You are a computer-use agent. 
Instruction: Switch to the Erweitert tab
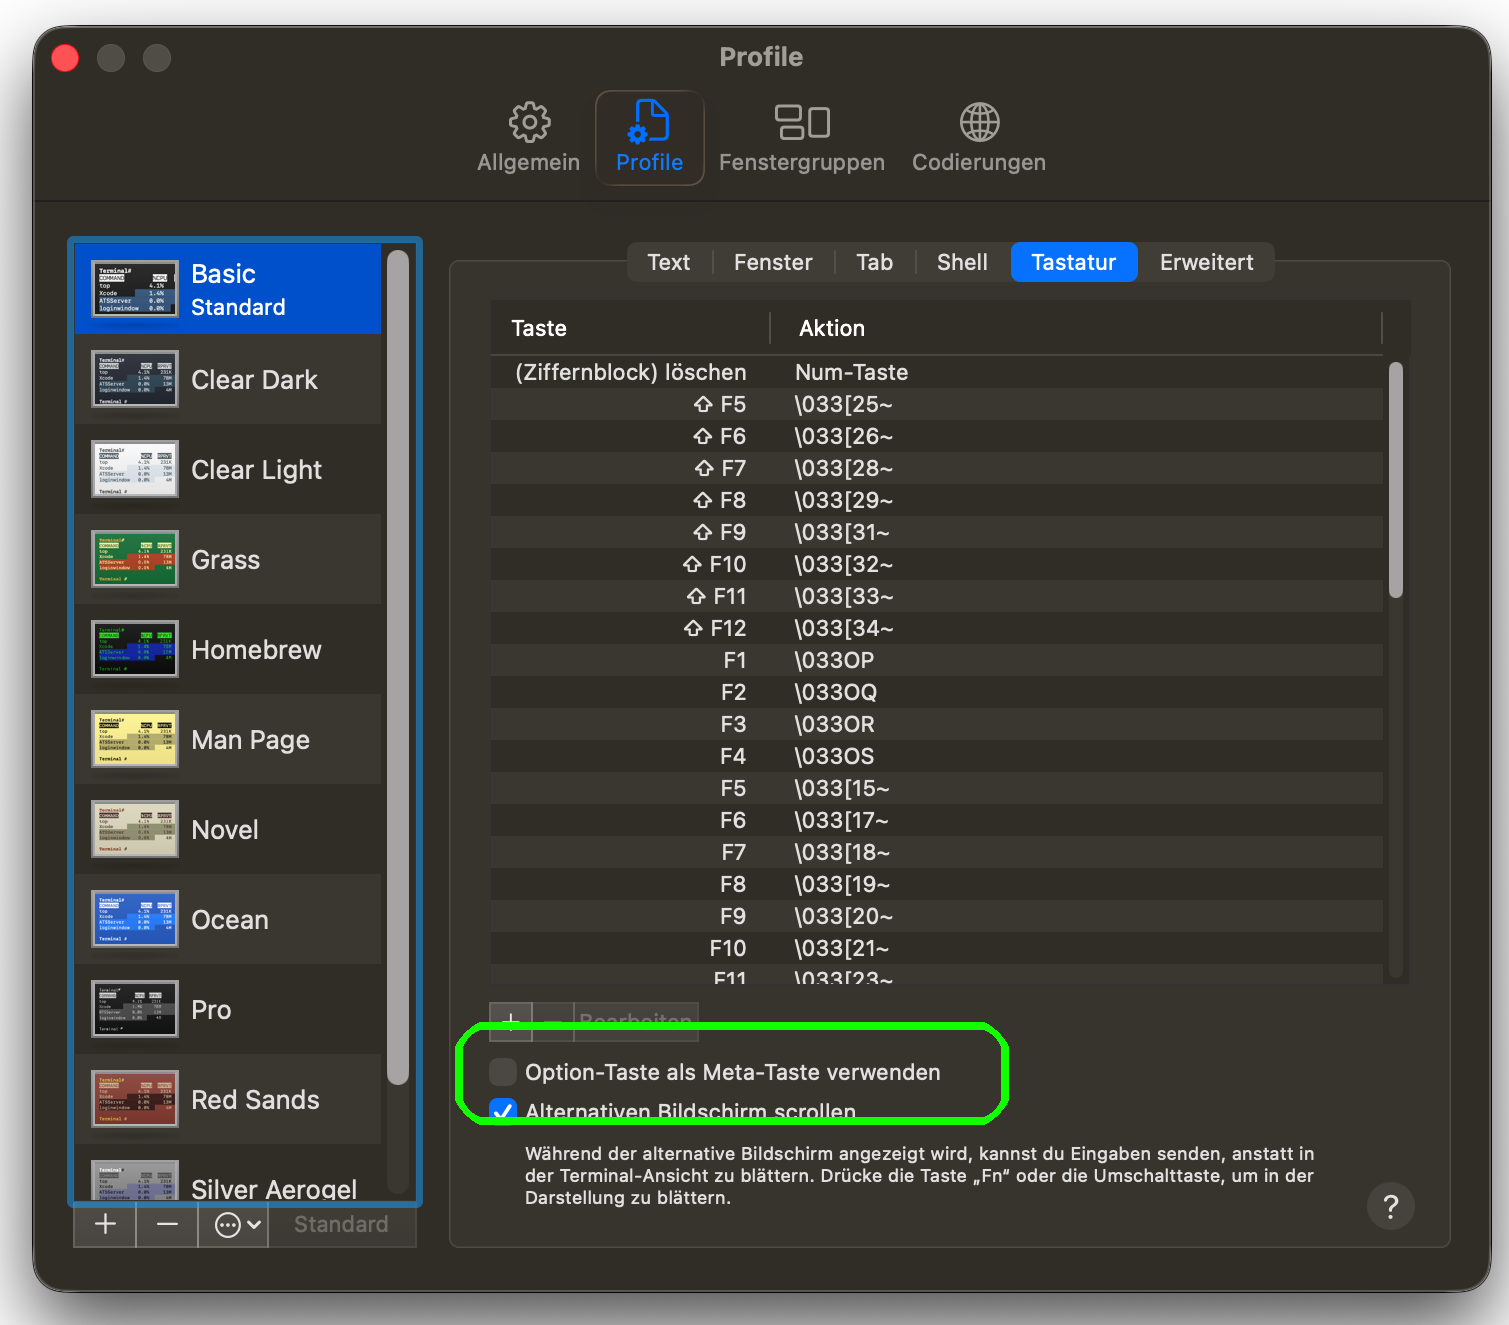point(1206,262)
